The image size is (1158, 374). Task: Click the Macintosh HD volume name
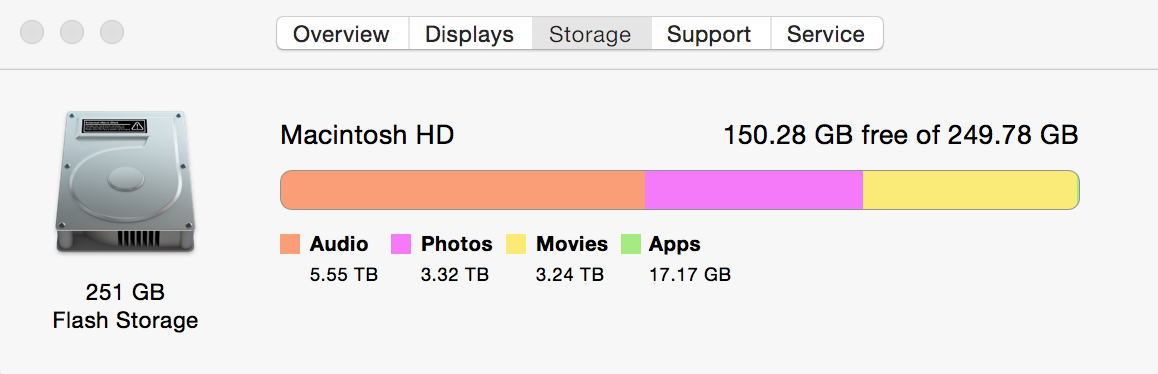367,135
